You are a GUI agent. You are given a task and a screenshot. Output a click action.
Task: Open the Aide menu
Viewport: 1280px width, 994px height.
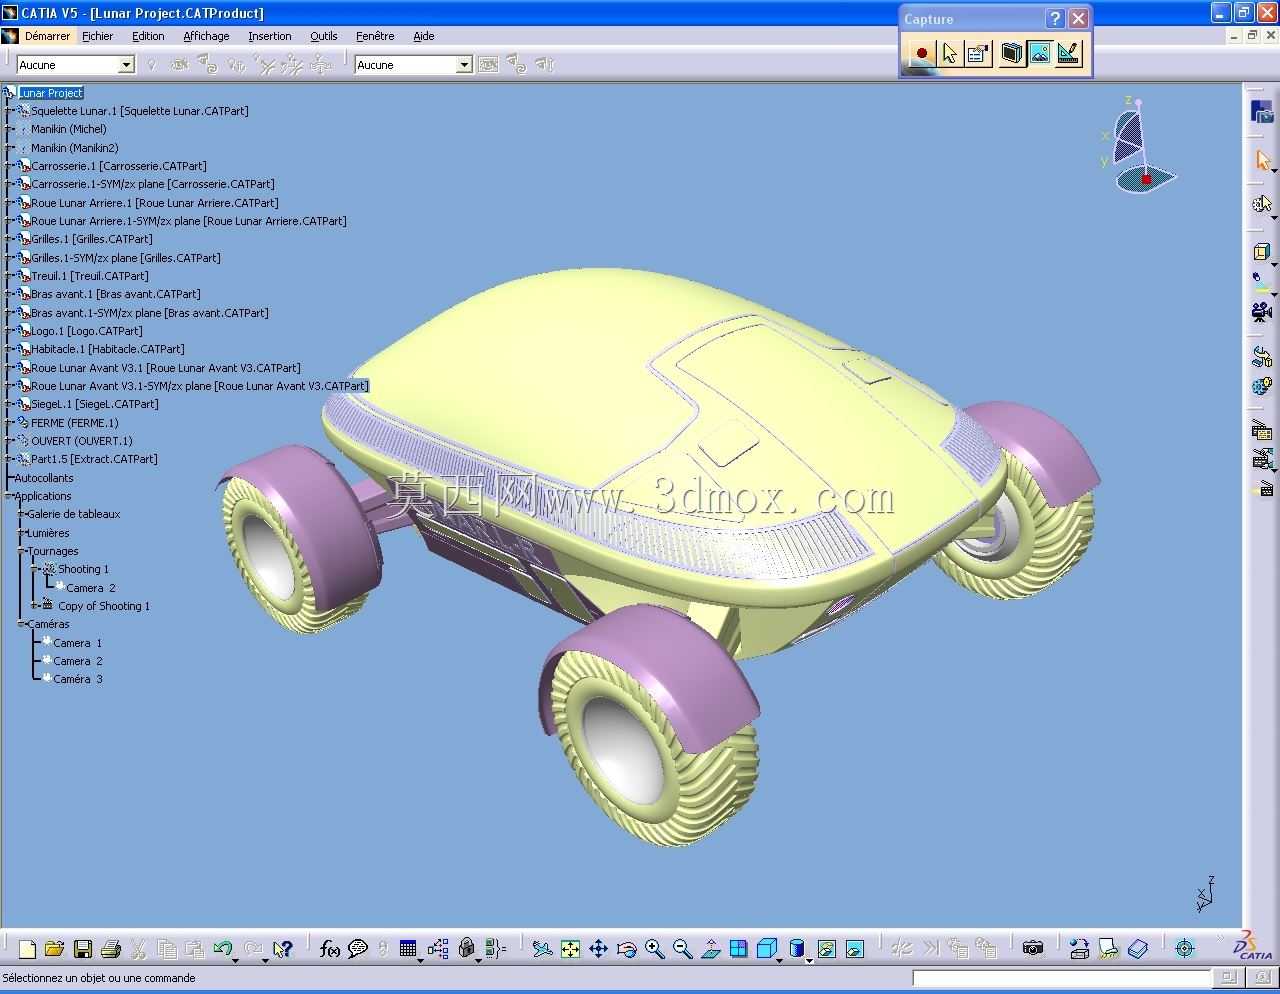(x=424, y=36)
